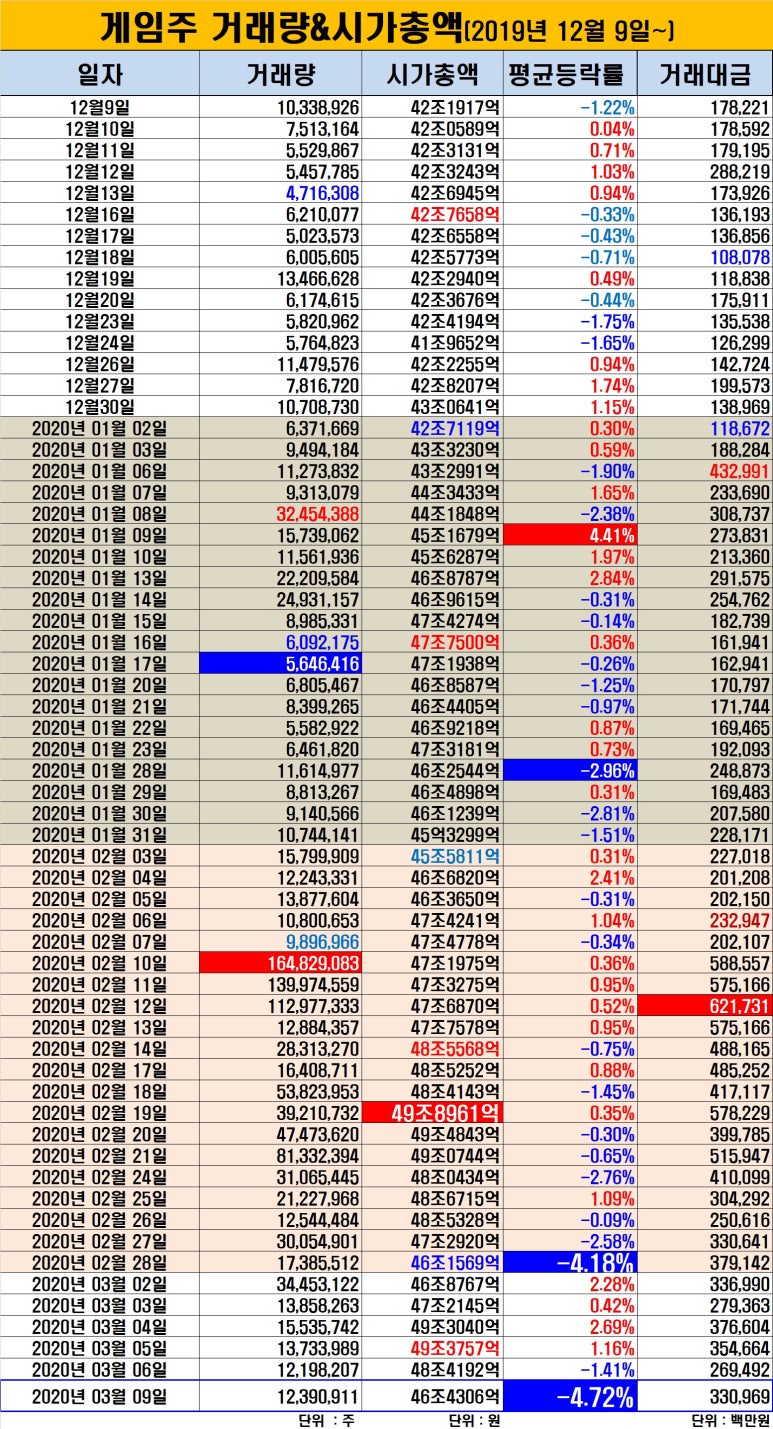Select the blue-highlighted -2.96% cell
Image resolution: width=773 pixels, height=1429 pixels.
571,769
